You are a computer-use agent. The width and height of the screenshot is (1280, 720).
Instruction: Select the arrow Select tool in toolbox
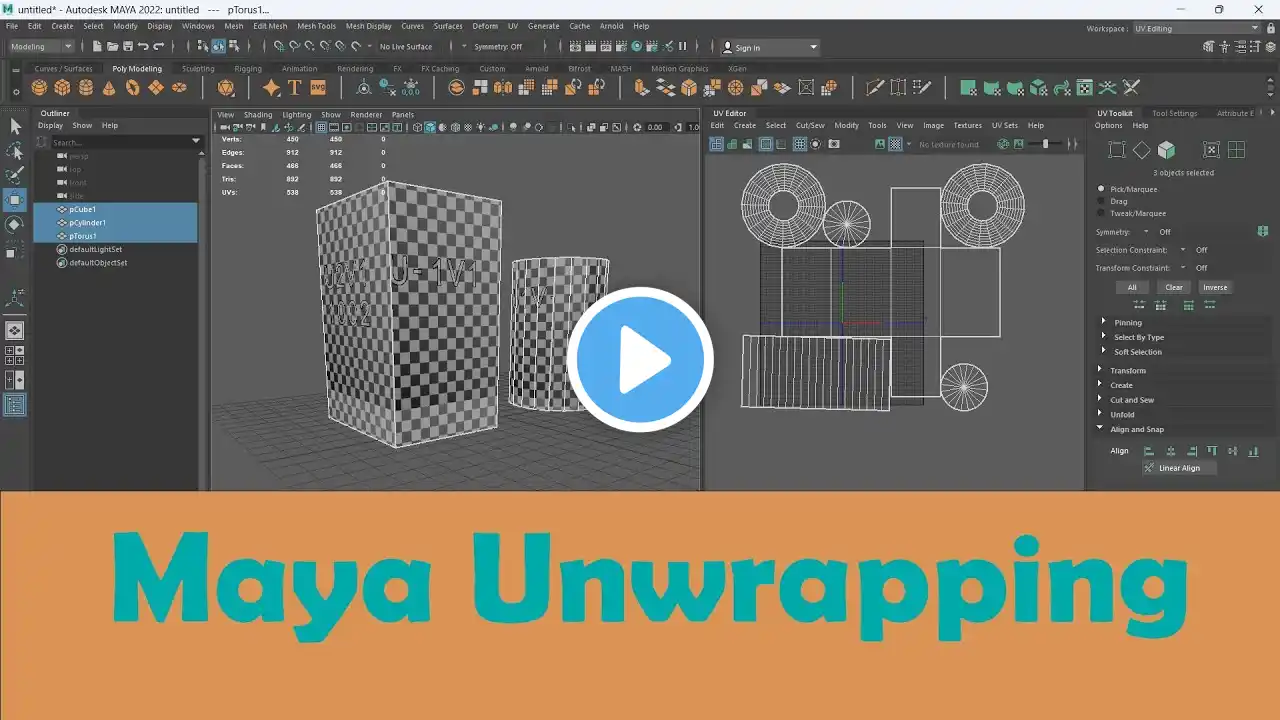[x=15, y=126]
